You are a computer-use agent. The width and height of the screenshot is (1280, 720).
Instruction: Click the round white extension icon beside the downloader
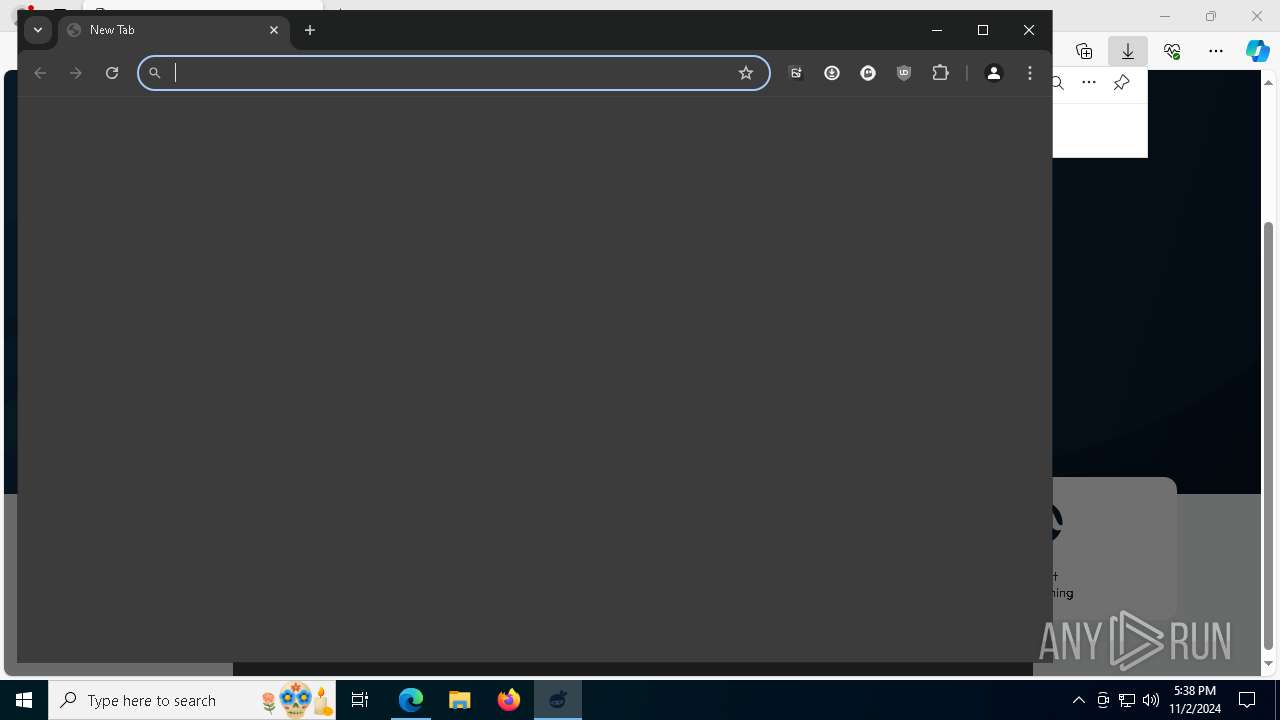(x=868, y=73)
